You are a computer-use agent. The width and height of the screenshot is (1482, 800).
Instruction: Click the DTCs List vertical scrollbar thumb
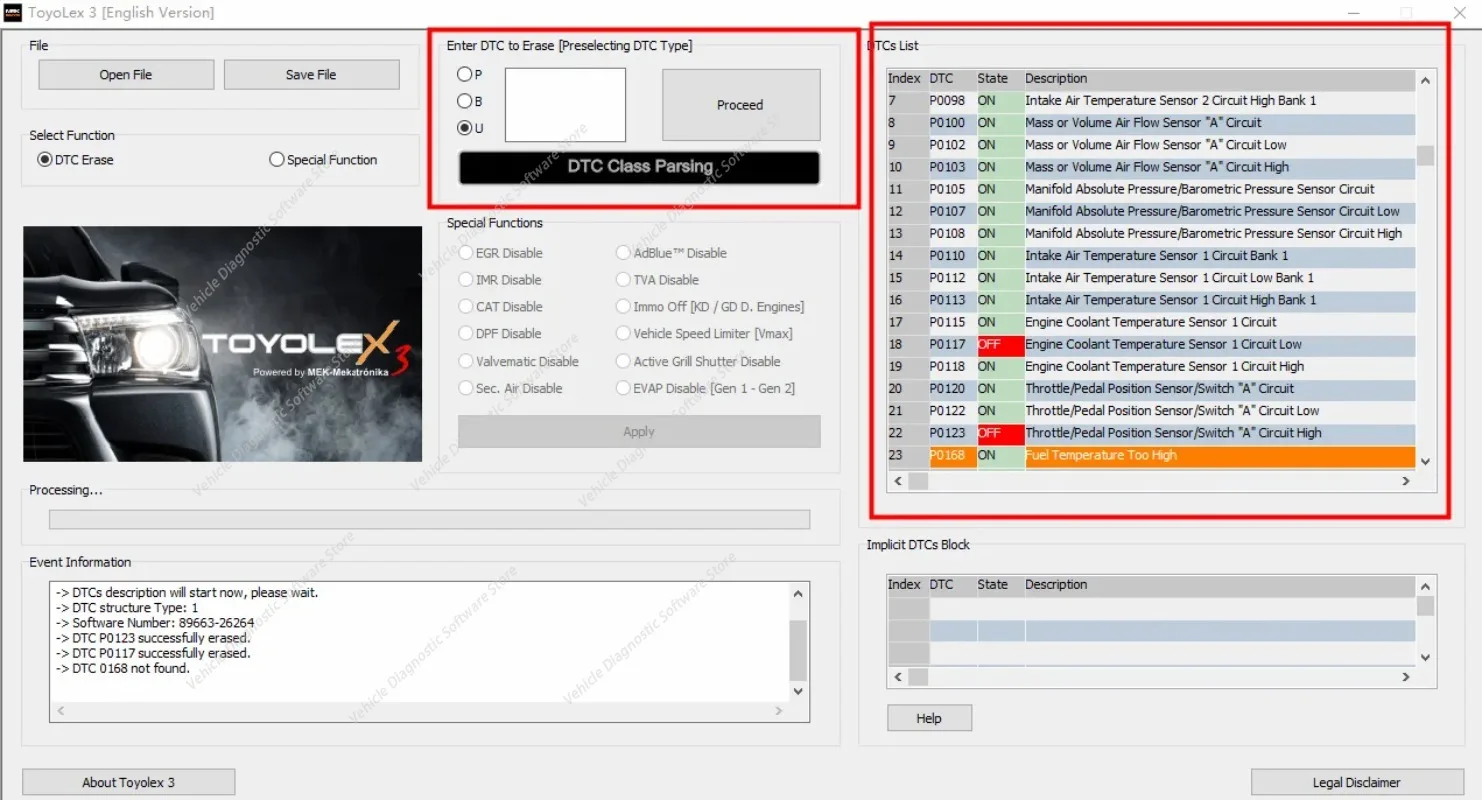1425,155
